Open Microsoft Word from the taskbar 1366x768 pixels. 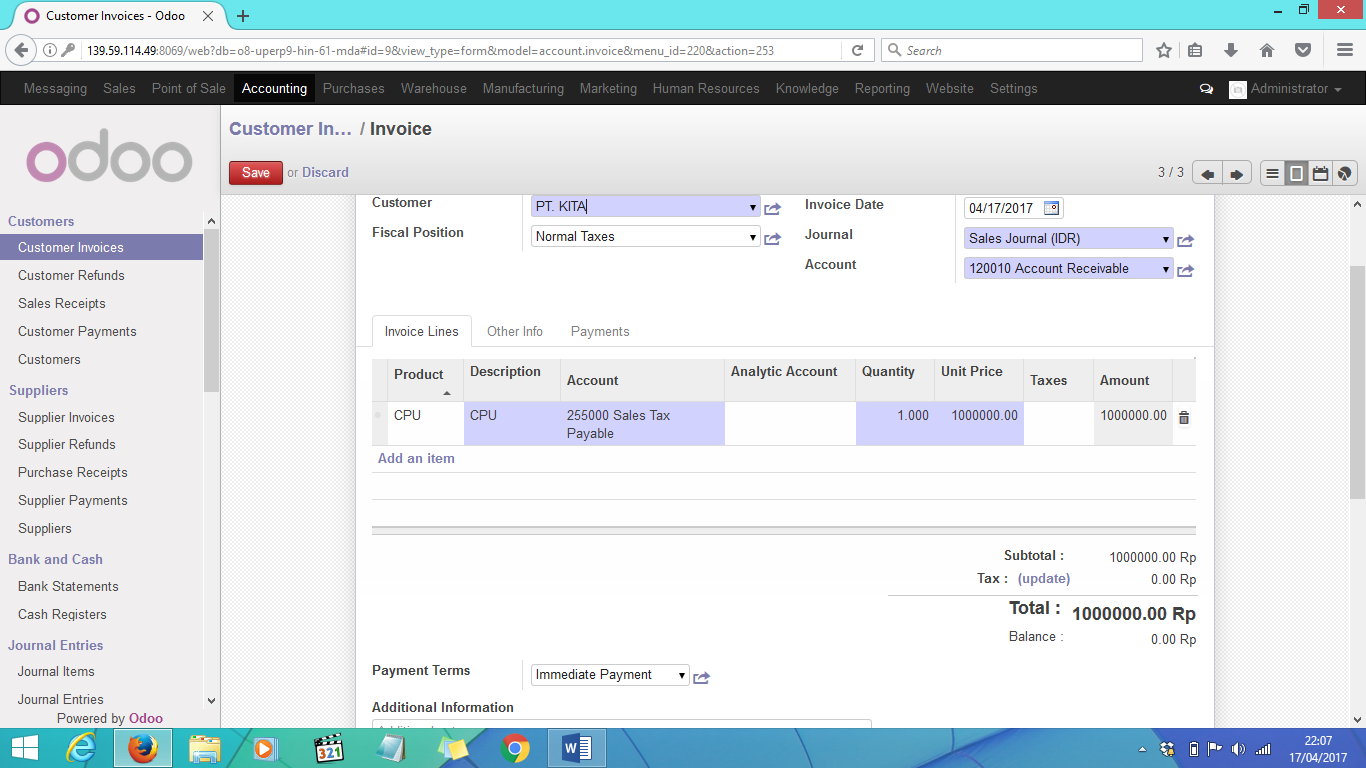point(577,748)
